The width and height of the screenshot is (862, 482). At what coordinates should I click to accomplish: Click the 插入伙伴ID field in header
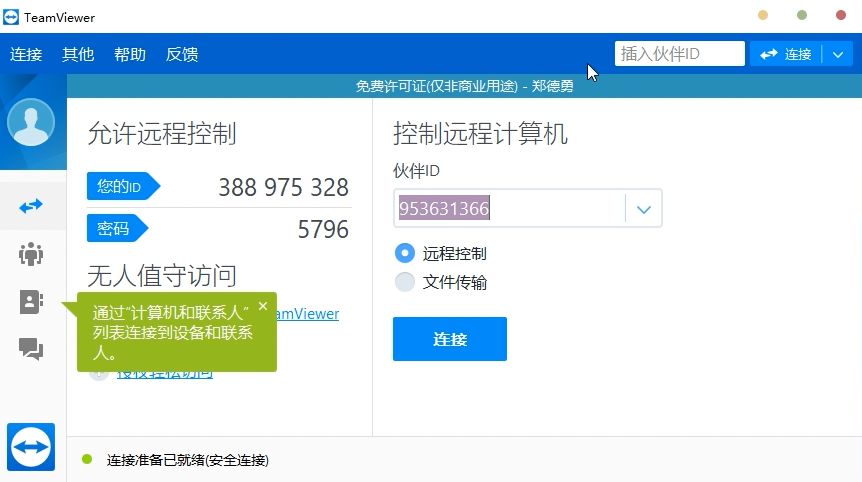(x=679, y=54)
